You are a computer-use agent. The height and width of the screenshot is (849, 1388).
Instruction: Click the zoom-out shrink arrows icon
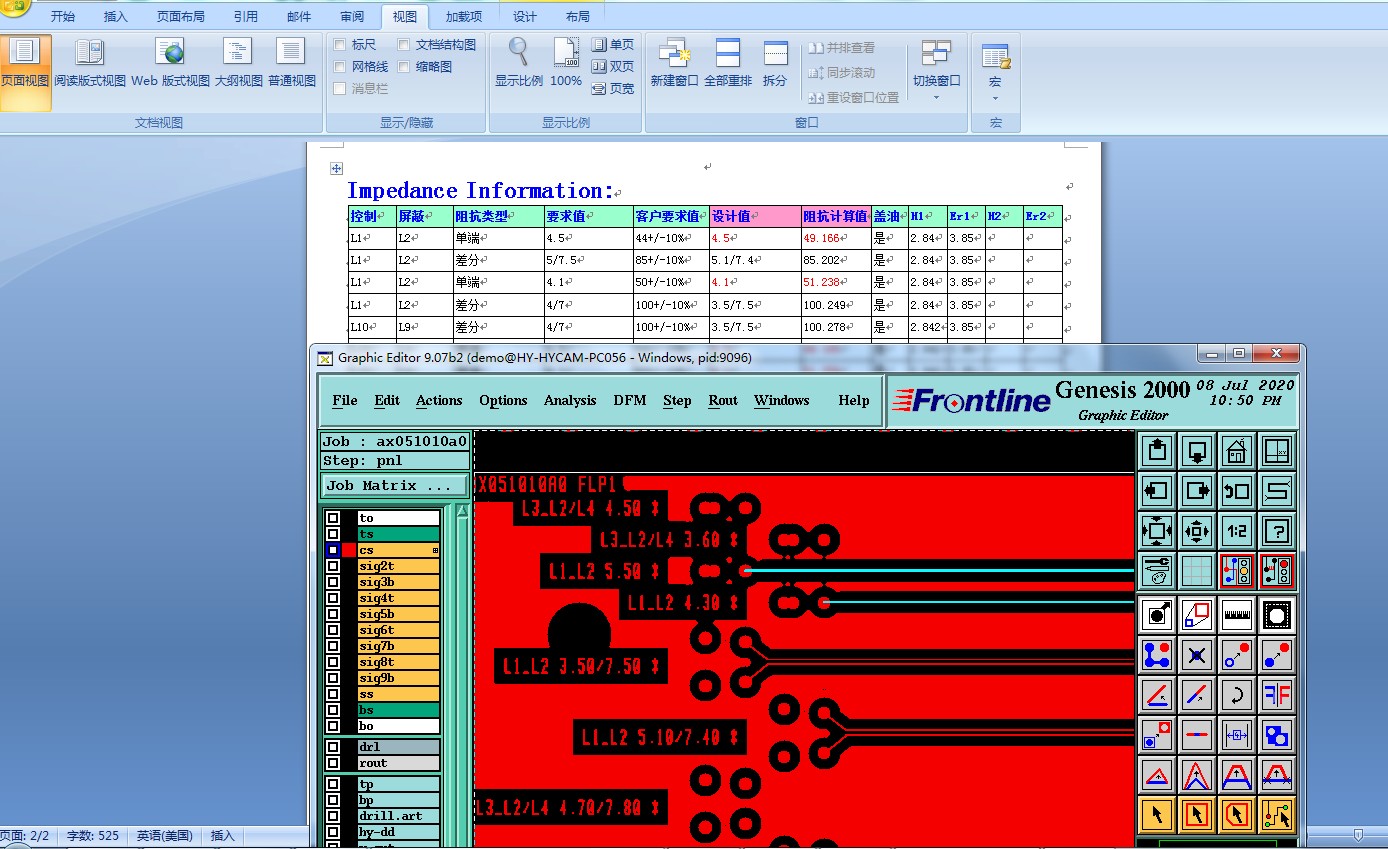click(1197, 531)
